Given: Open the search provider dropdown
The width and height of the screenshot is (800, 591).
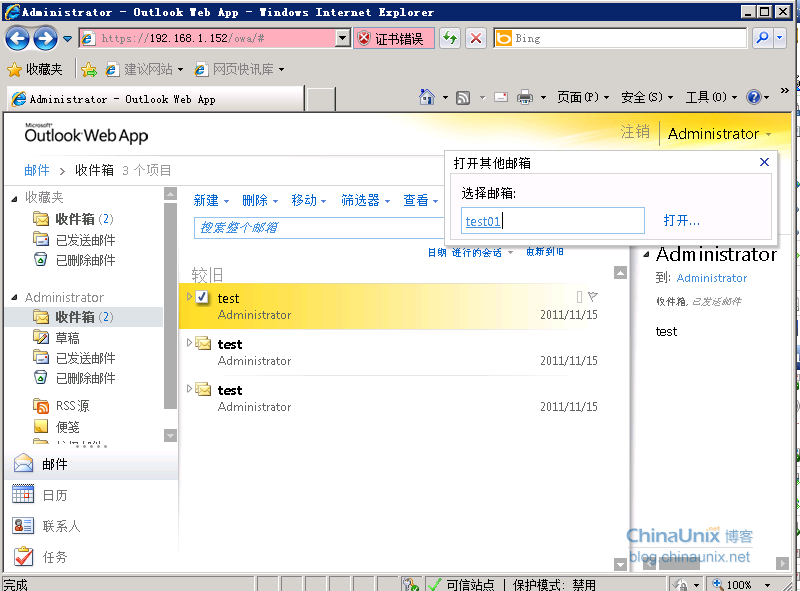Looking at the screenshot, I should tap(780, 38).
